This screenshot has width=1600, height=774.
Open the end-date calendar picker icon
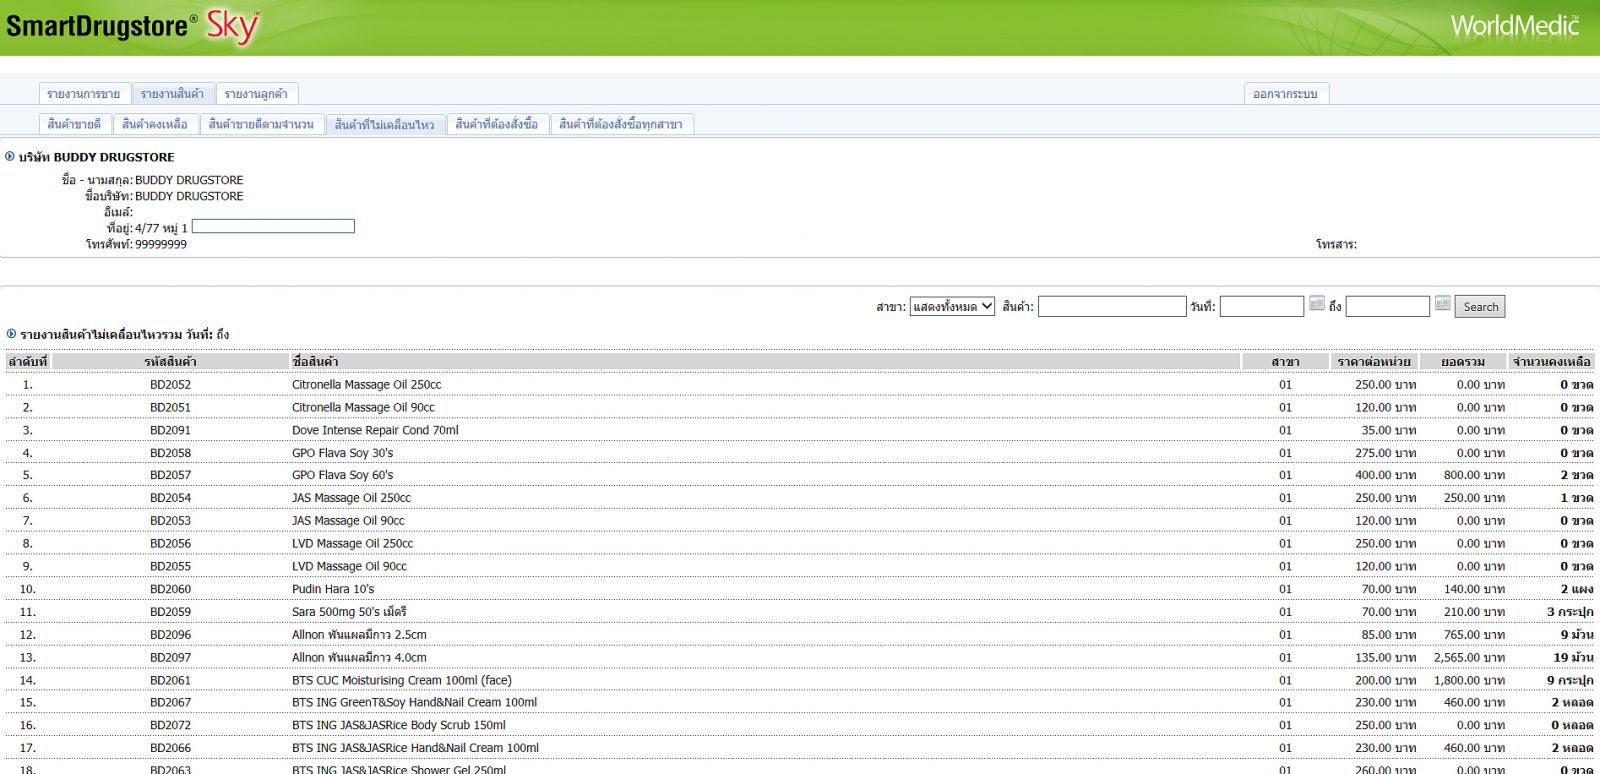coord(1442,303)
